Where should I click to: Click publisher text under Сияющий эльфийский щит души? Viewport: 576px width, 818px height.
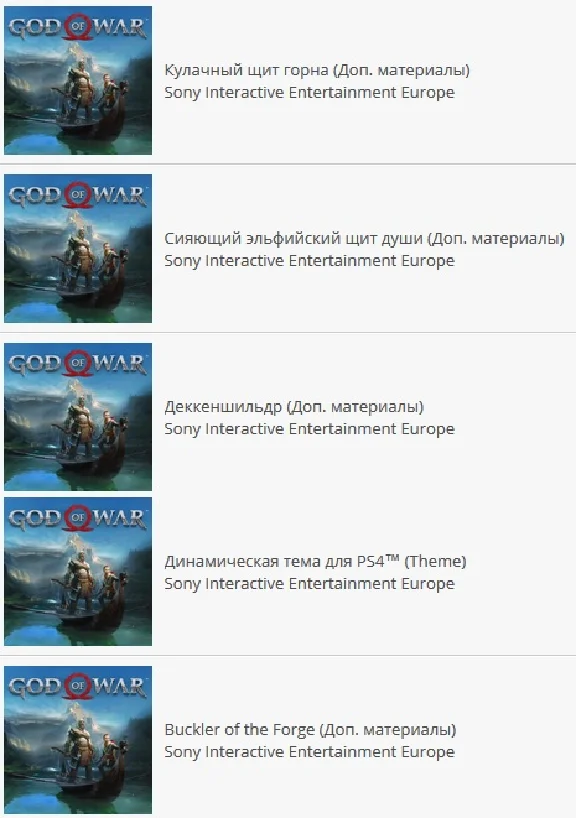point(309,261)
